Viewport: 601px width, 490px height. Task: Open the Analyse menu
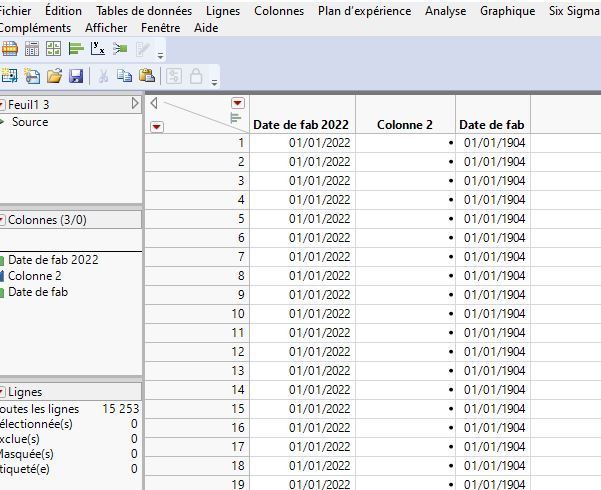[445, 11]
